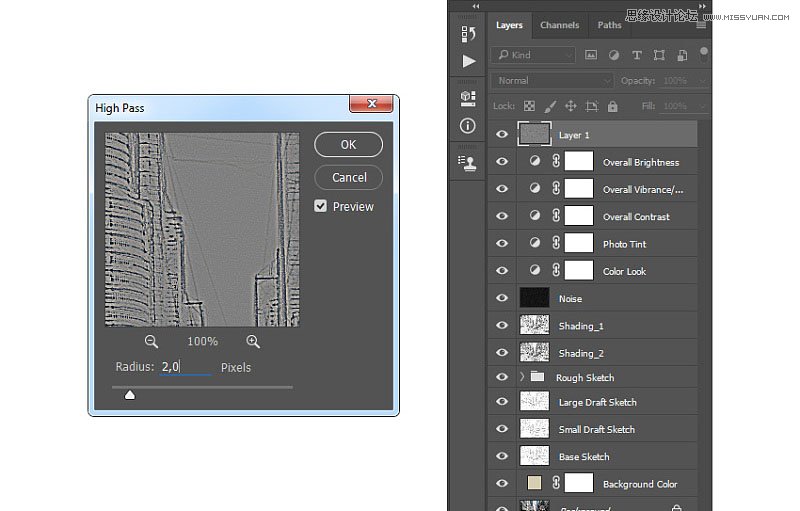This screenshot has width=800, height=511.
Task: Hide Background Color layer eye
Action: pyautogui.click(x=502, y=483)
